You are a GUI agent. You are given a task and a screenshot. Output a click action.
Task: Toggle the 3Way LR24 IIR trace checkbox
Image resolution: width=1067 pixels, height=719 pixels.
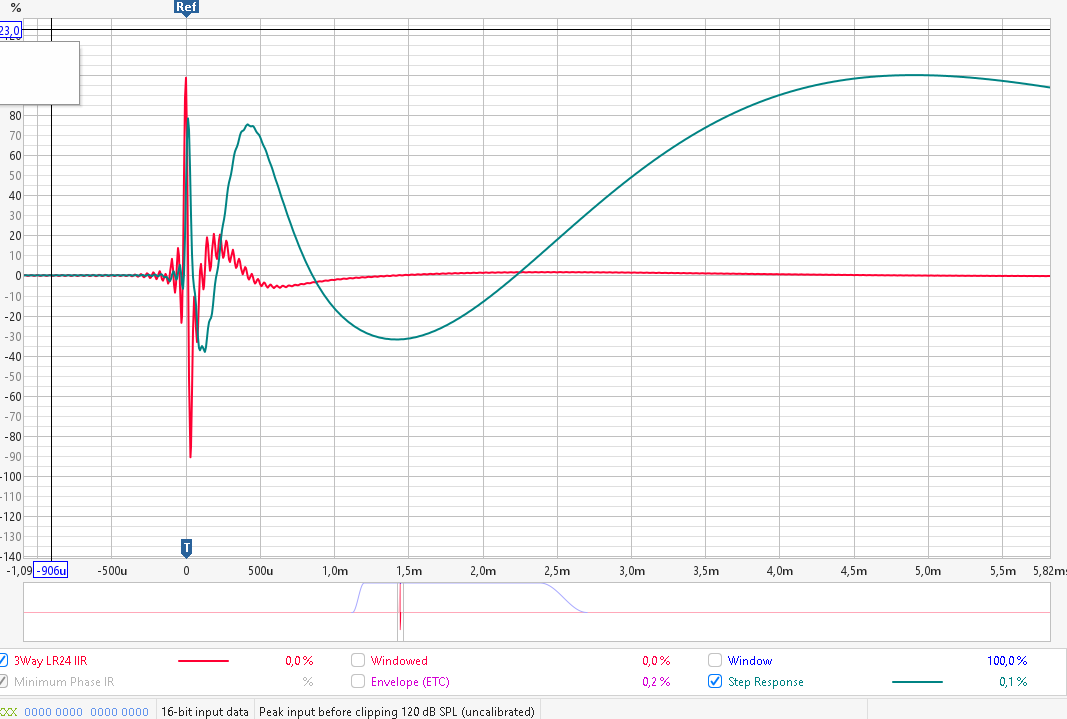[x=4, y=660]
